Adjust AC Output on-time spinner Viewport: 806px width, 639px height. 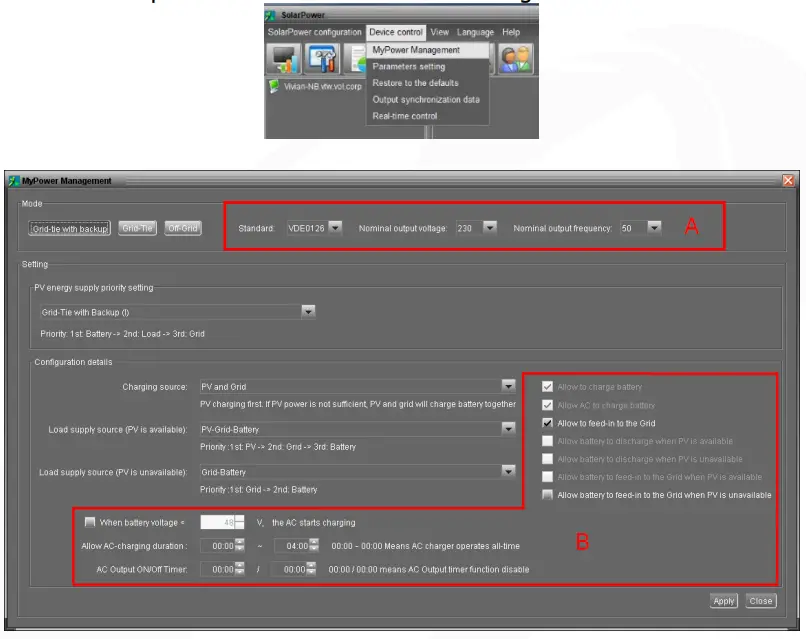pyautogui.click(x=240, y=569)
